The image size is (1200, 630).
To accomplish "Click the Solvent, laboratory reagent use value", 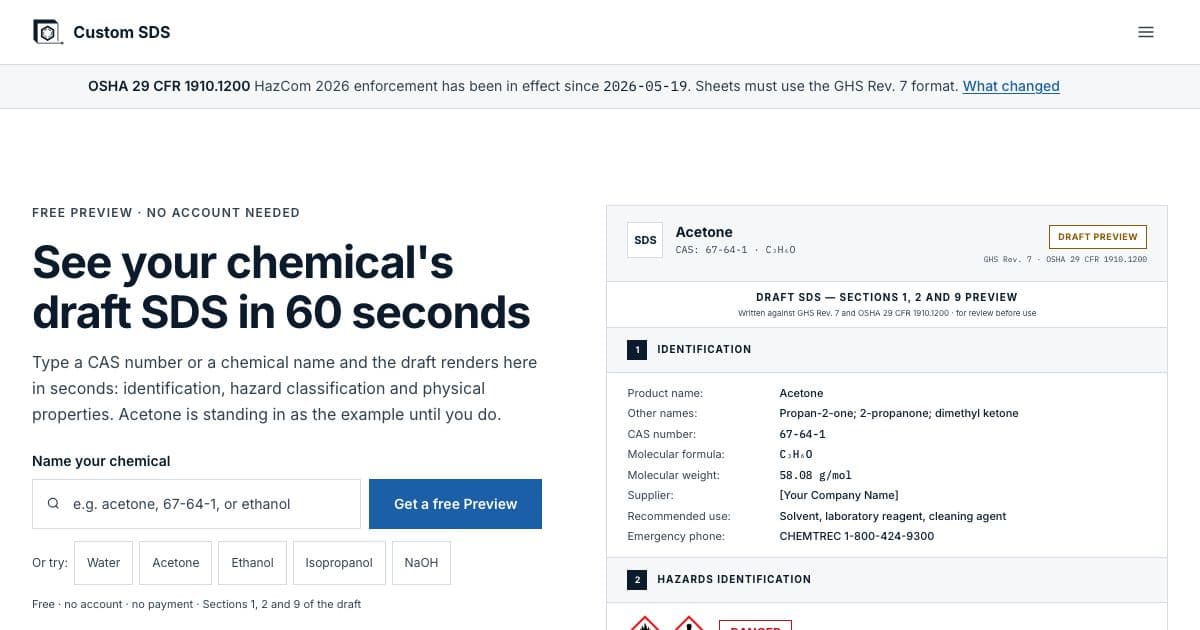I will coord(892,516).
